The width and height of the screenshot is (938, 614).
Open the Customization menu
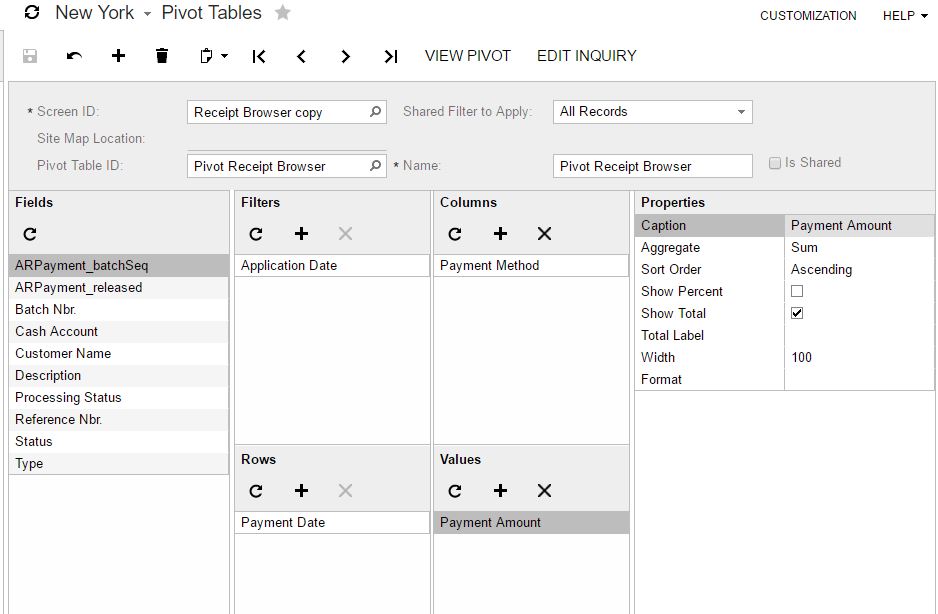[x=808, y=16]
